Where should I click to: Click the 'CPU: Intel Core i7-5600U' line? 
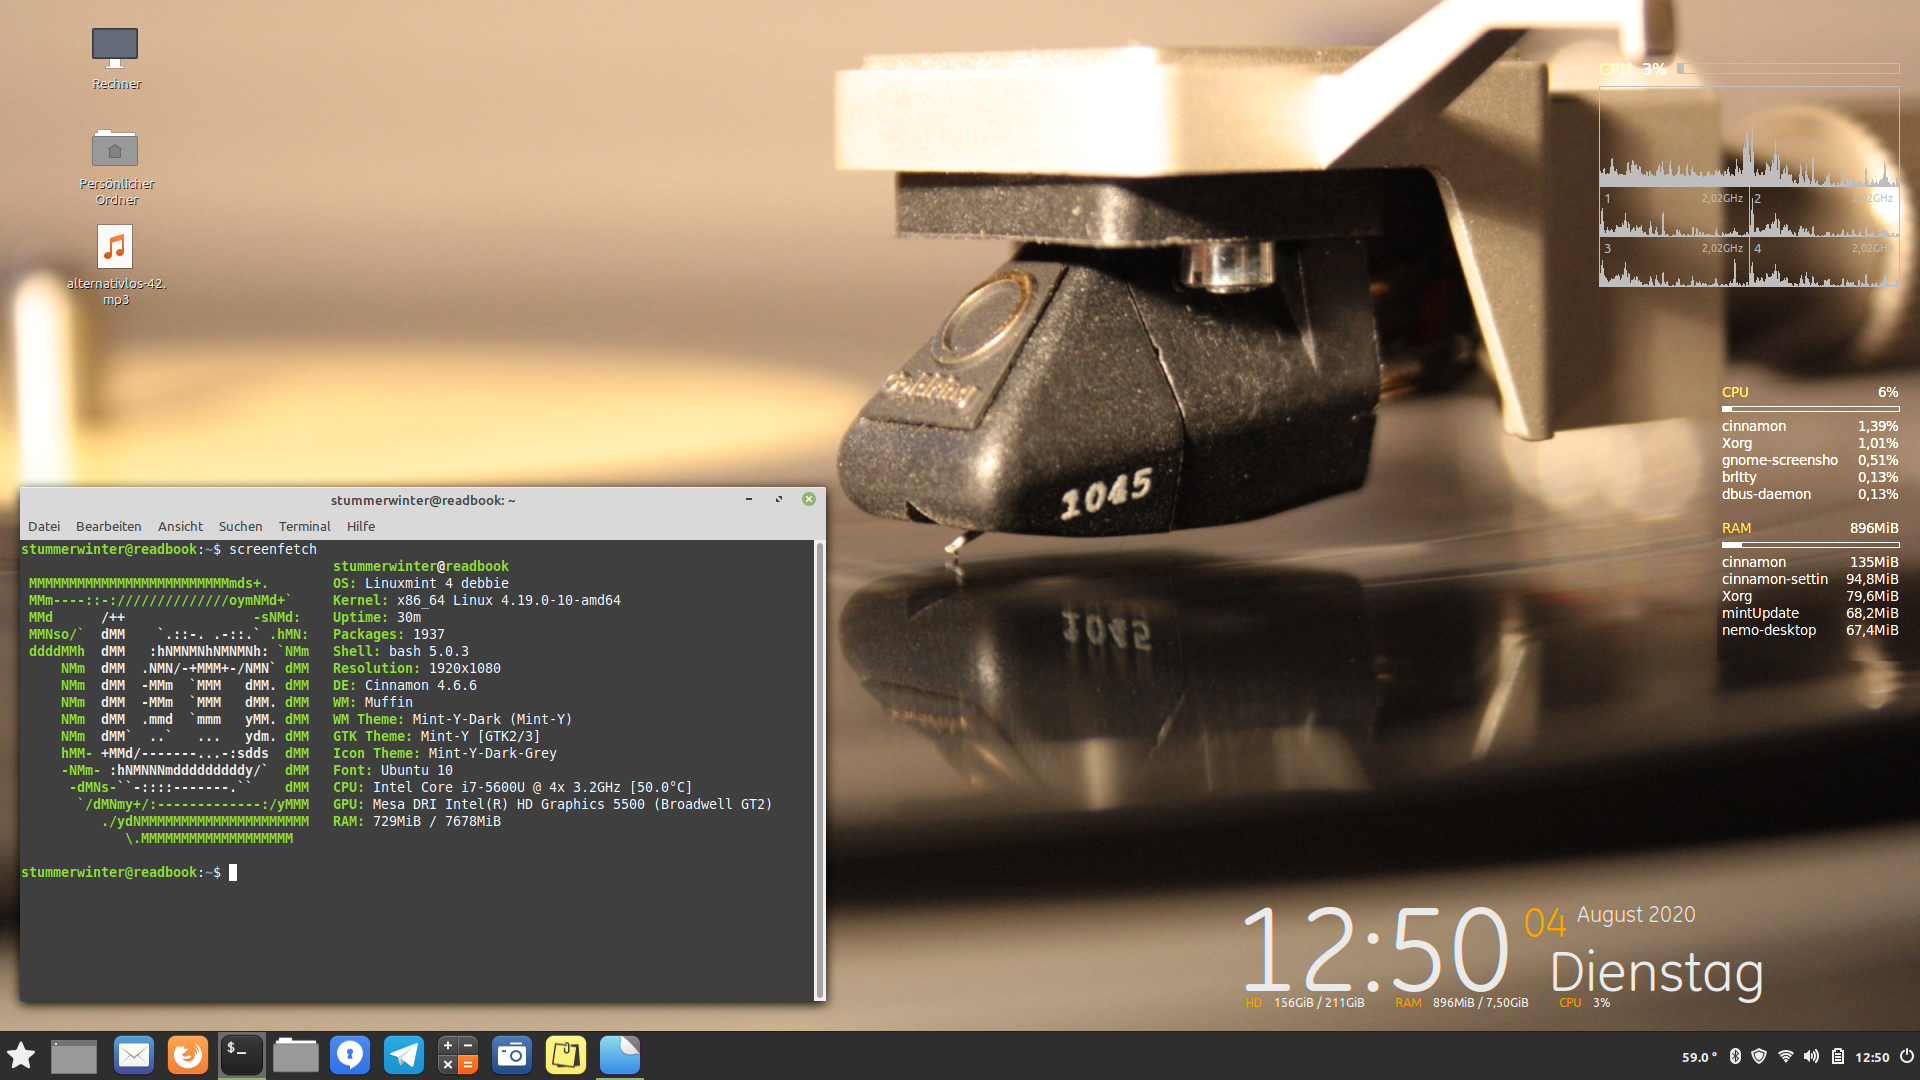tap(513, 787)
